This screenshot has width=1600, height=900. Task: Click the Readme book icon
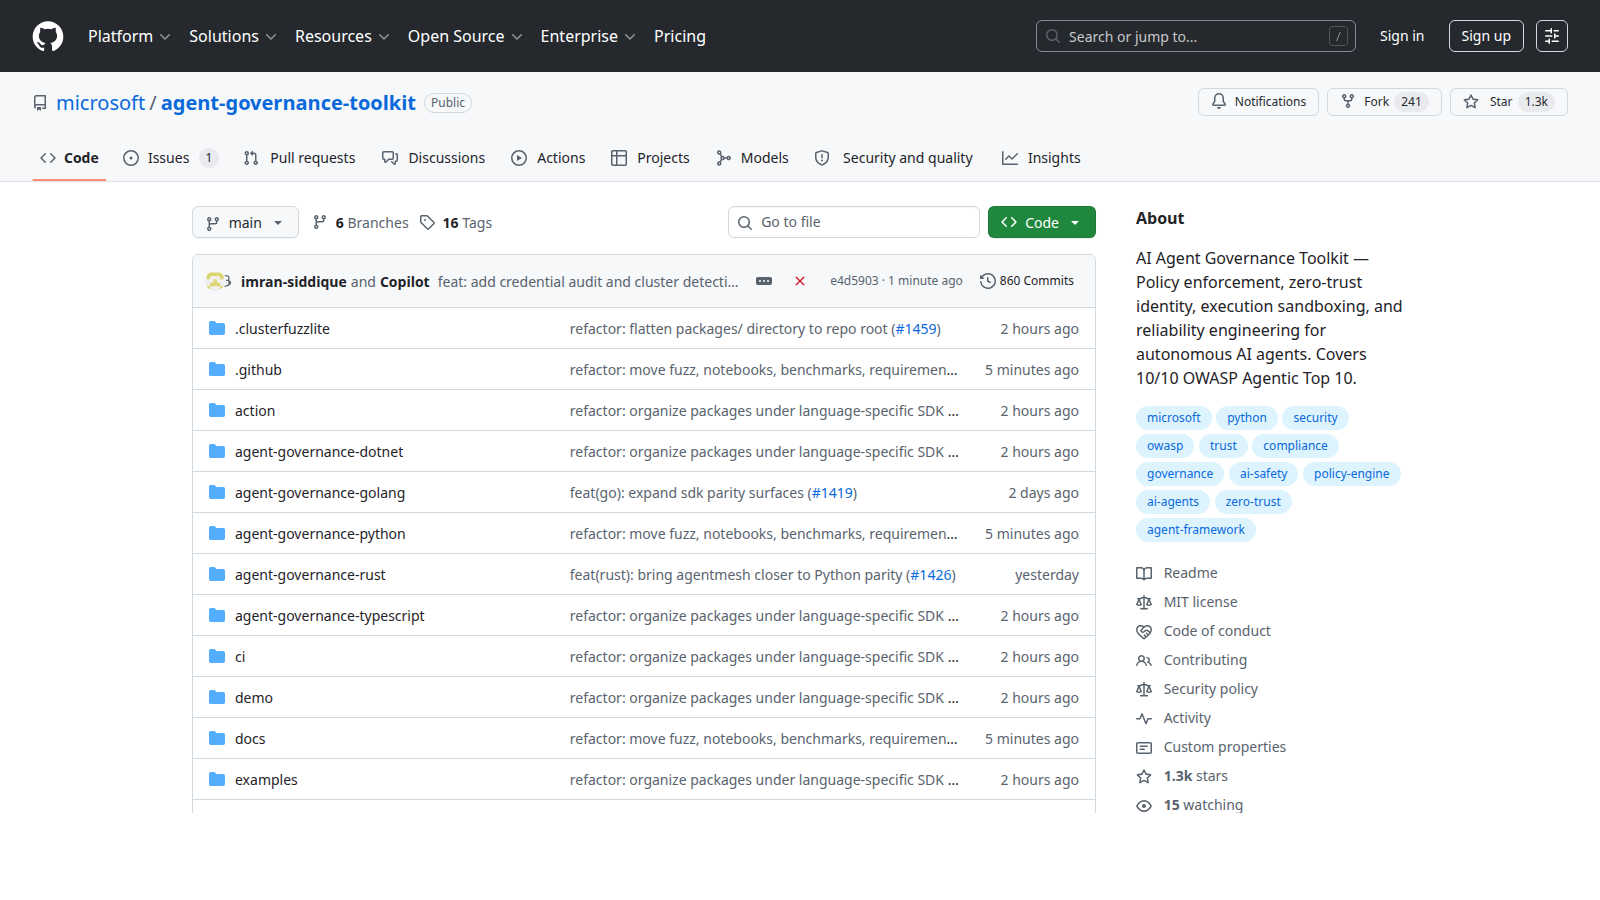[1144, 573]
